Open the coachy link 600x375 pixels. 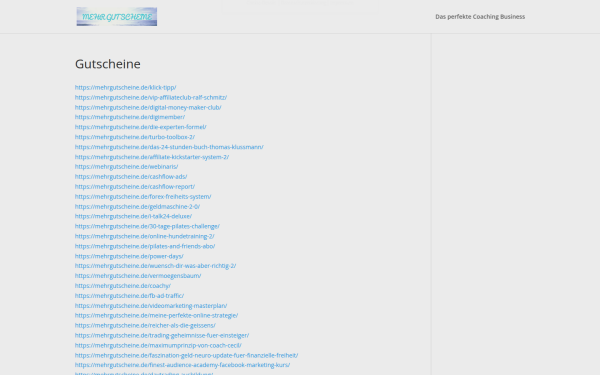coord(123,285)
